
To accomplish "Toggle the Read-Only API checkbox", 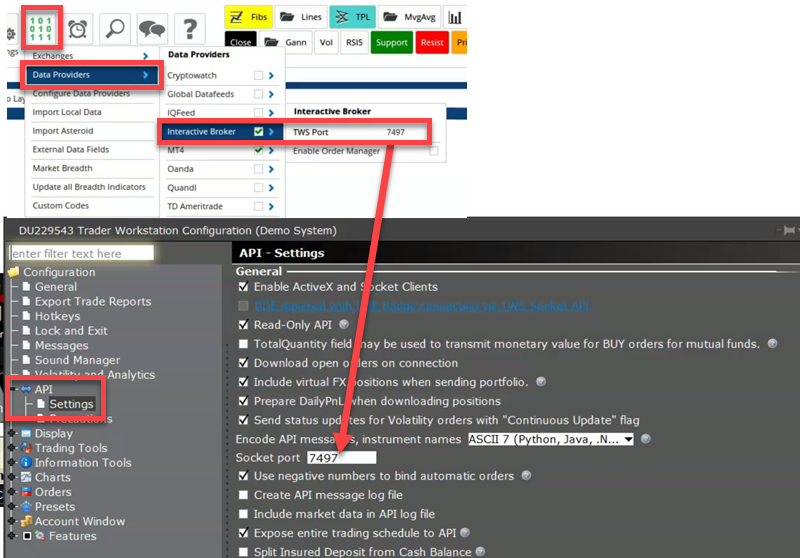I will (243, 325).
